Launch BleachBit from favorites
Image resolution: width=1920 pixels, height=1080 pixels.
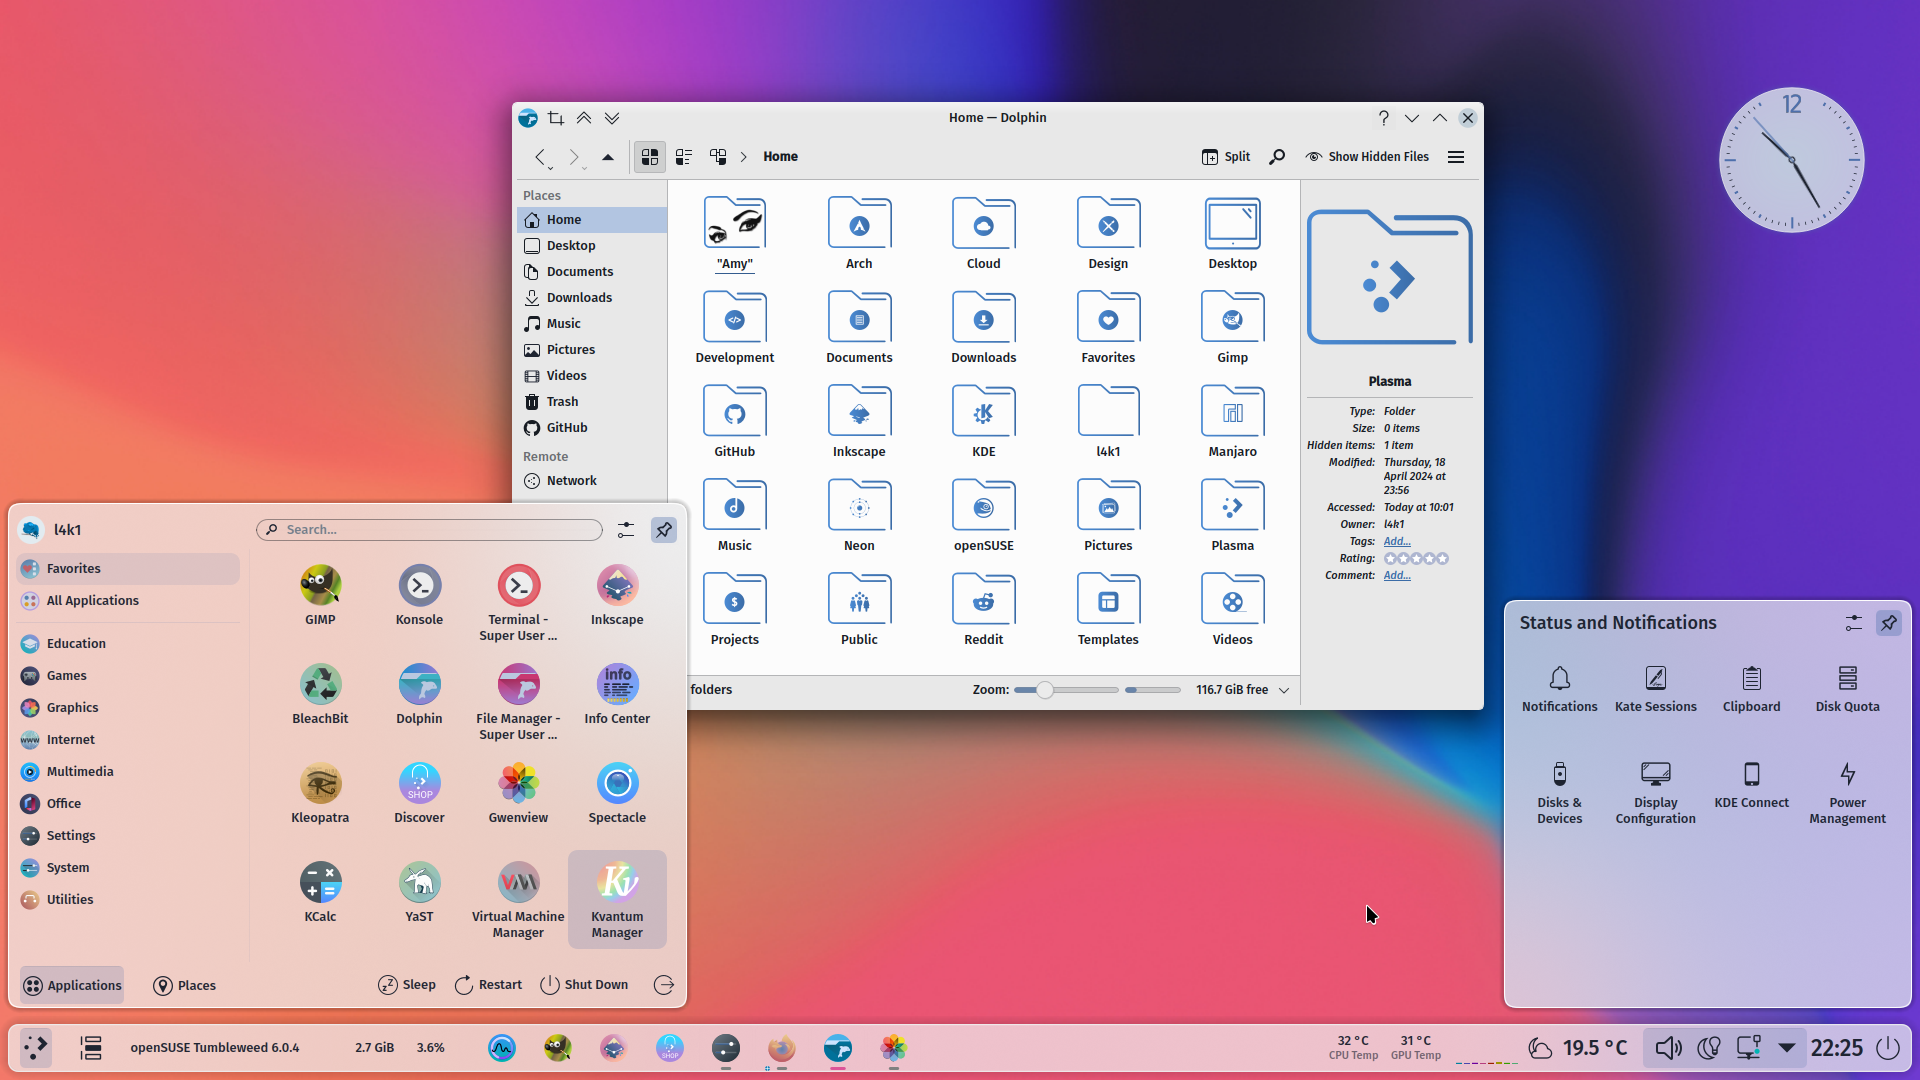[320, 695]
